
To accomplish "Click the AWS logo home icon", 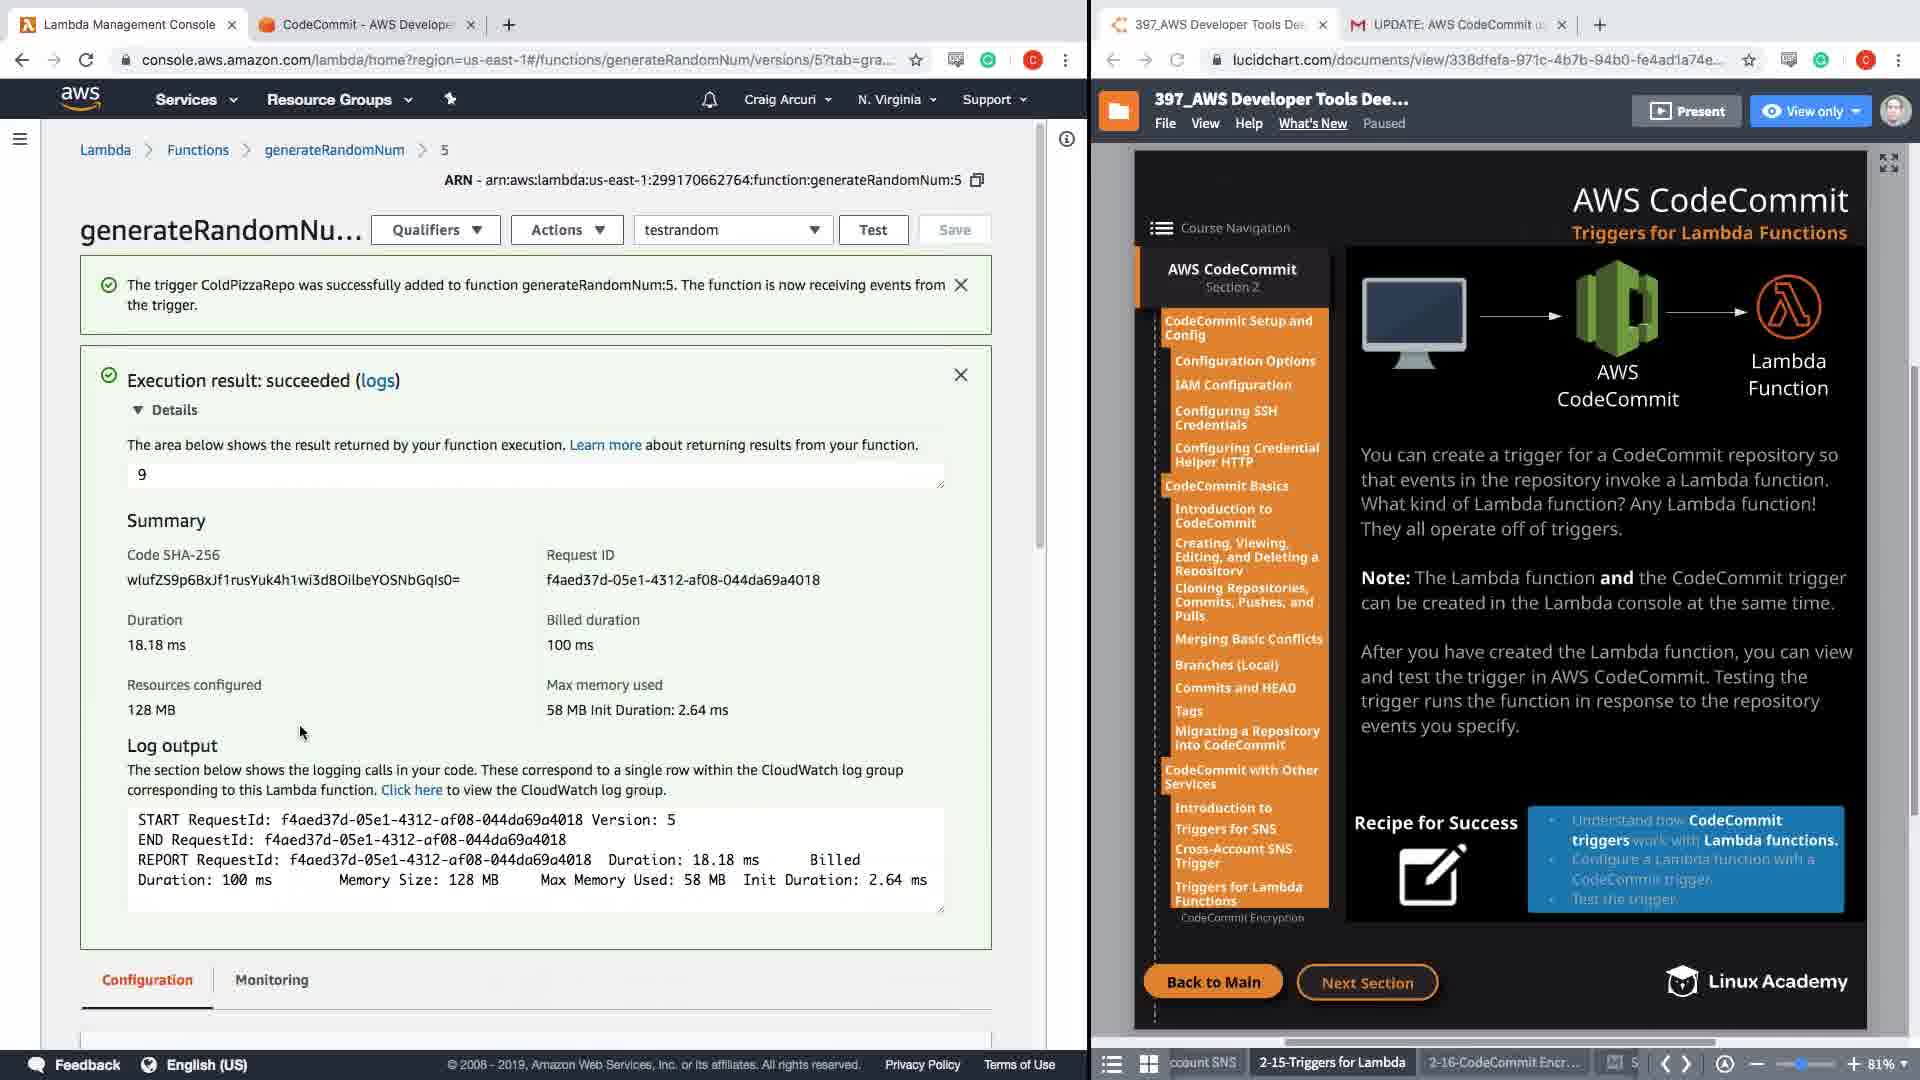I will click(x=80, y=98).
